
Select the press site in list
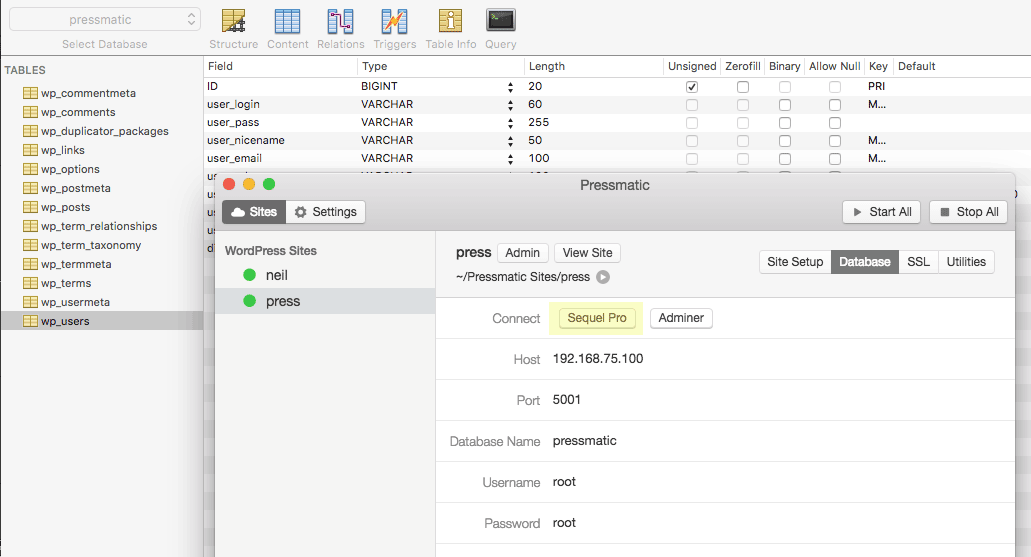coord(325,301)
